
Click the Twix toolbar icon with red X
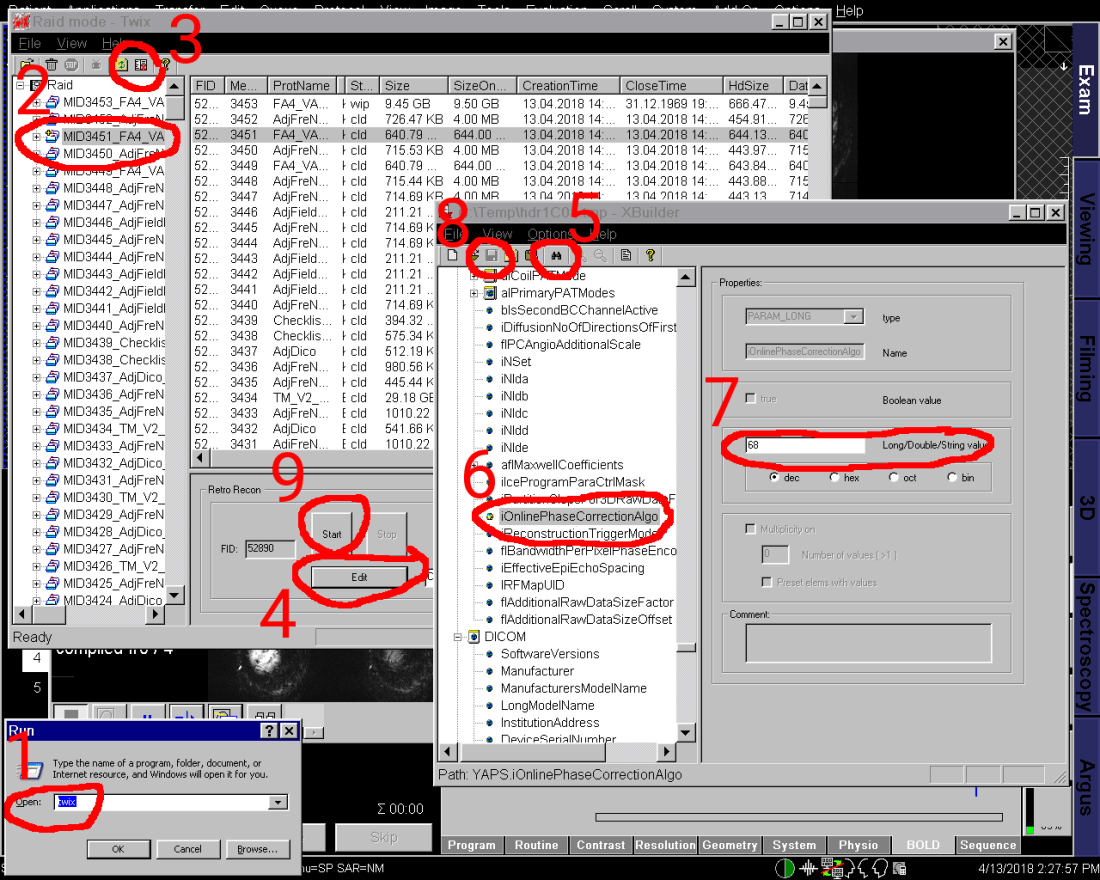[x=141, y=64]
